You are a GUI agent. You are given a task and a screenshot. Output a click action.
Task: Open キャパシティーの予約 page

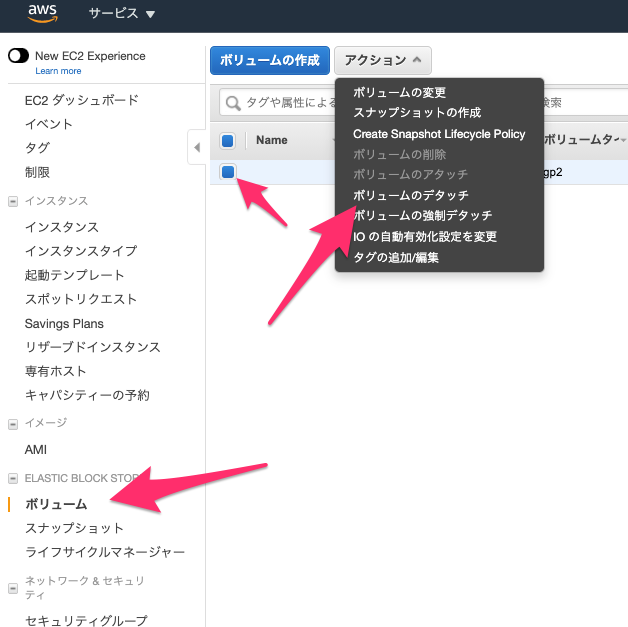[x=87, y=395]
